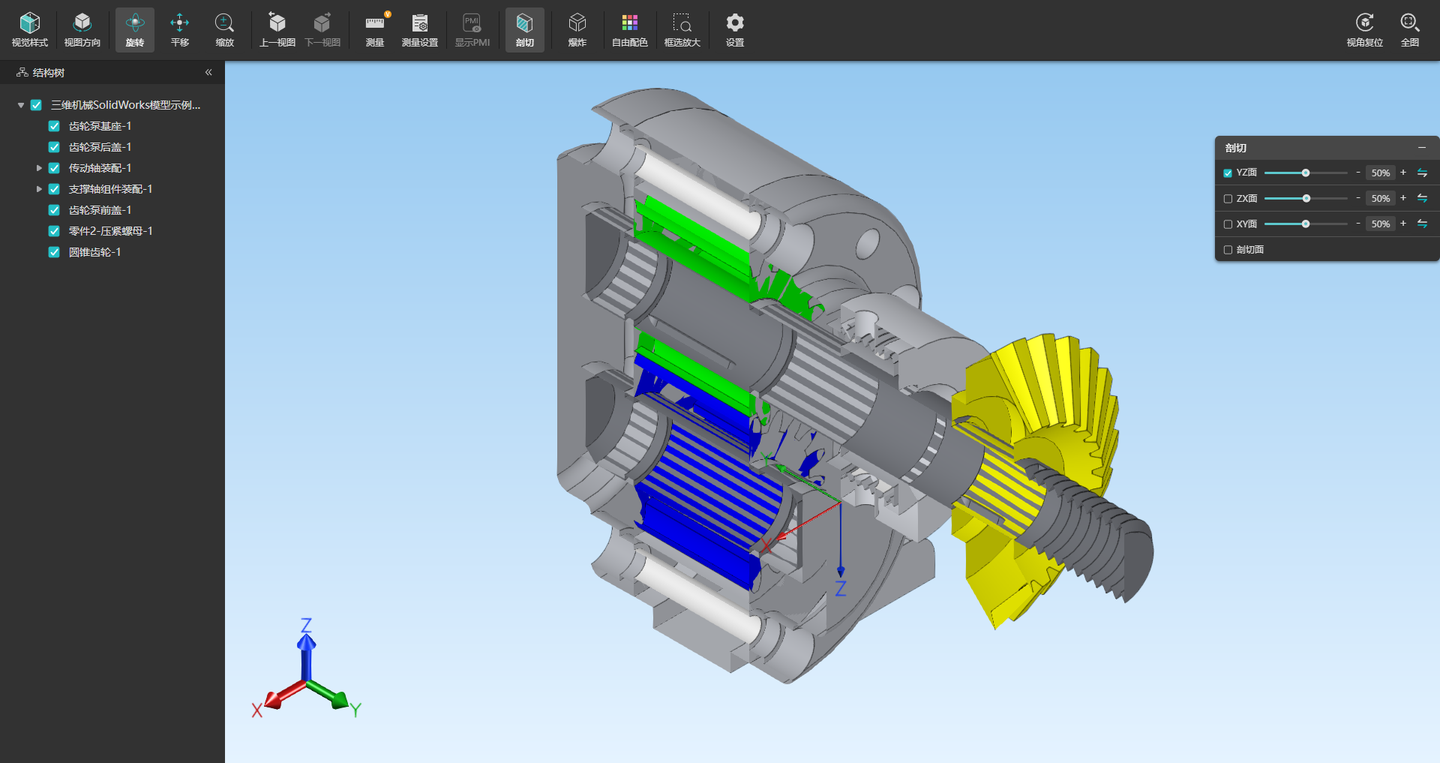This screenshot has width=1440, height=763.
Task: Open the 自由配色 free coloring tool
Action: [x=630, y=30]
